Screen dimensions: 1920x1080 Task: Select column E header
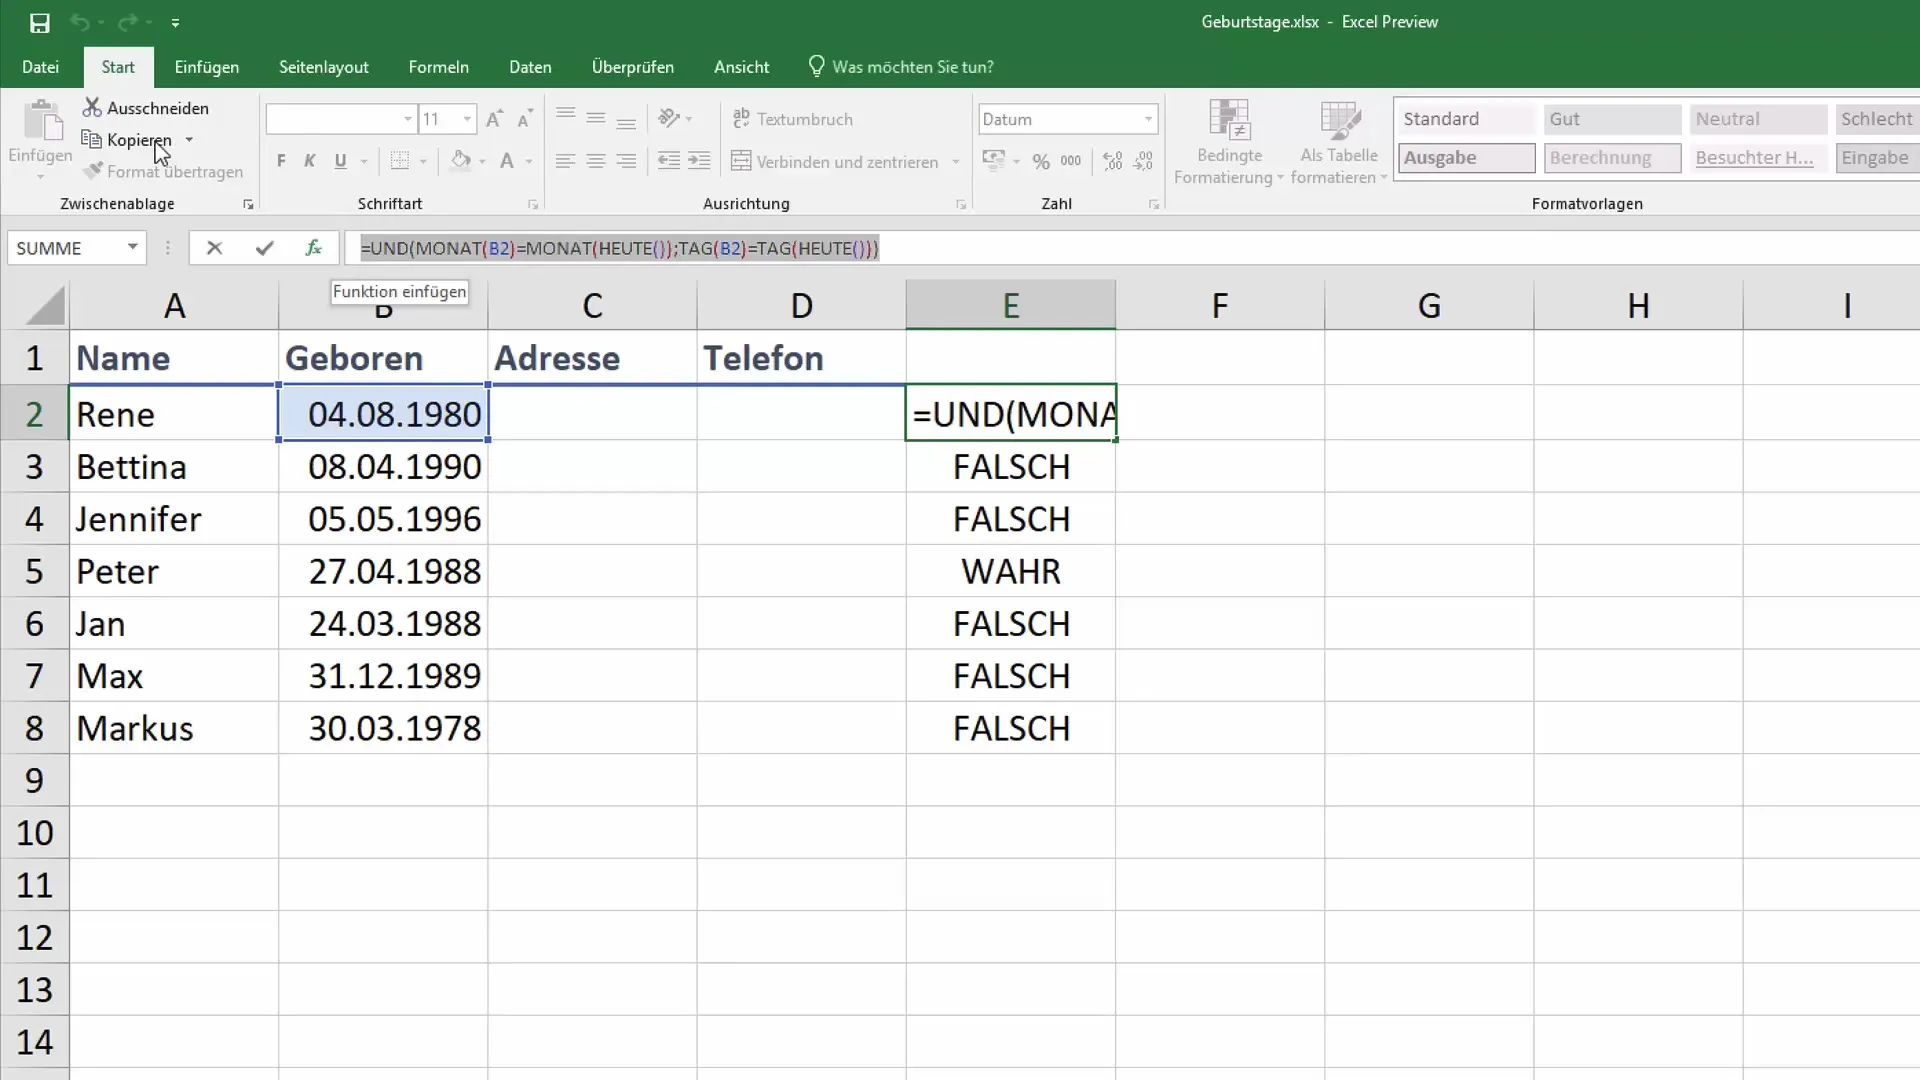1011,305
